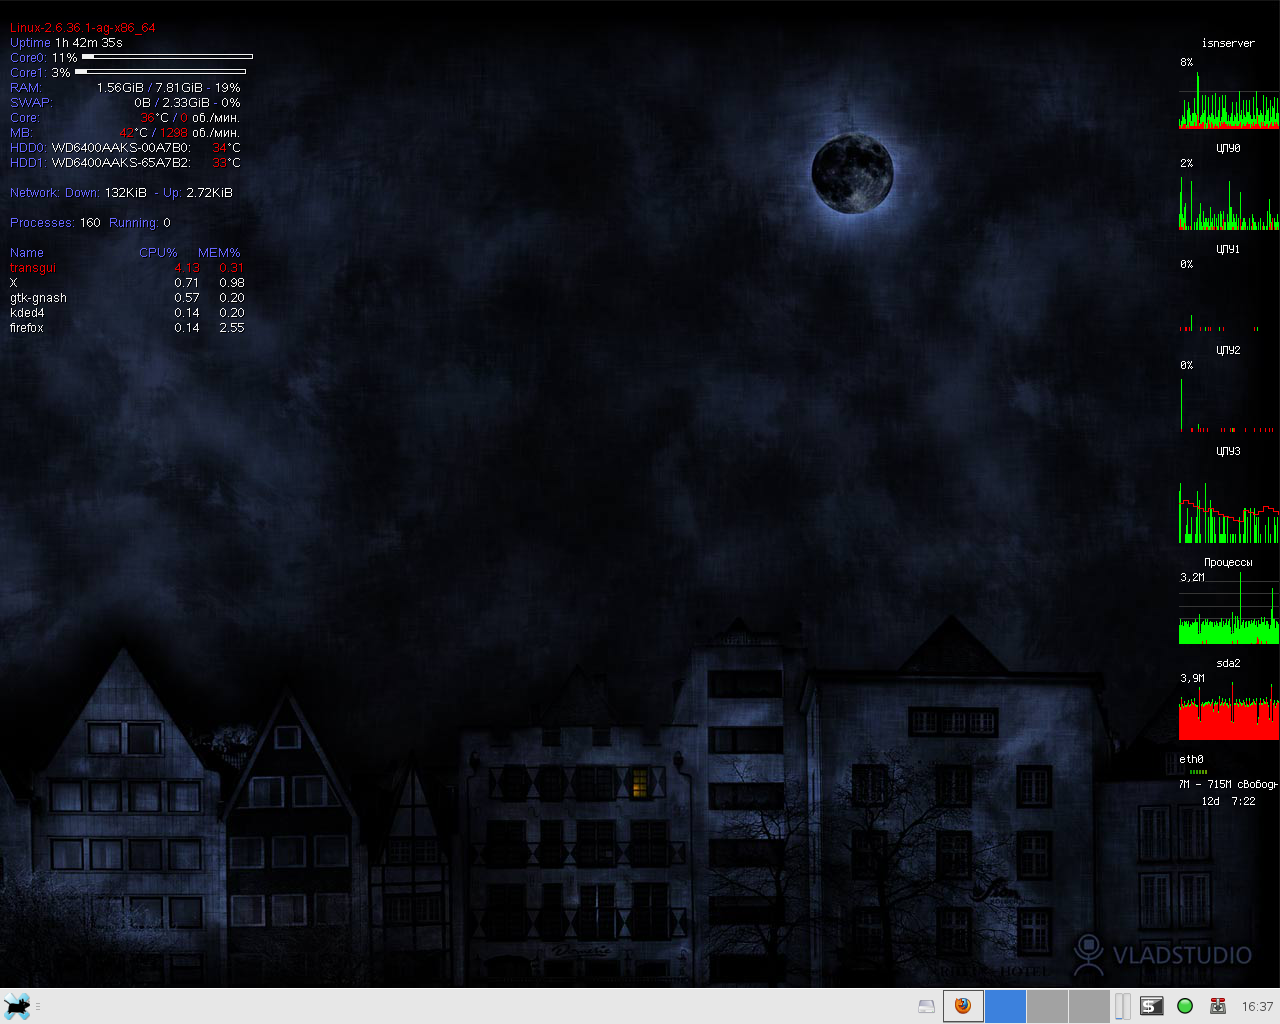Click the panel handle beside the menu icon
The width and height of the screenshot is (1280, 1024).
click(x=38, y=1006)
